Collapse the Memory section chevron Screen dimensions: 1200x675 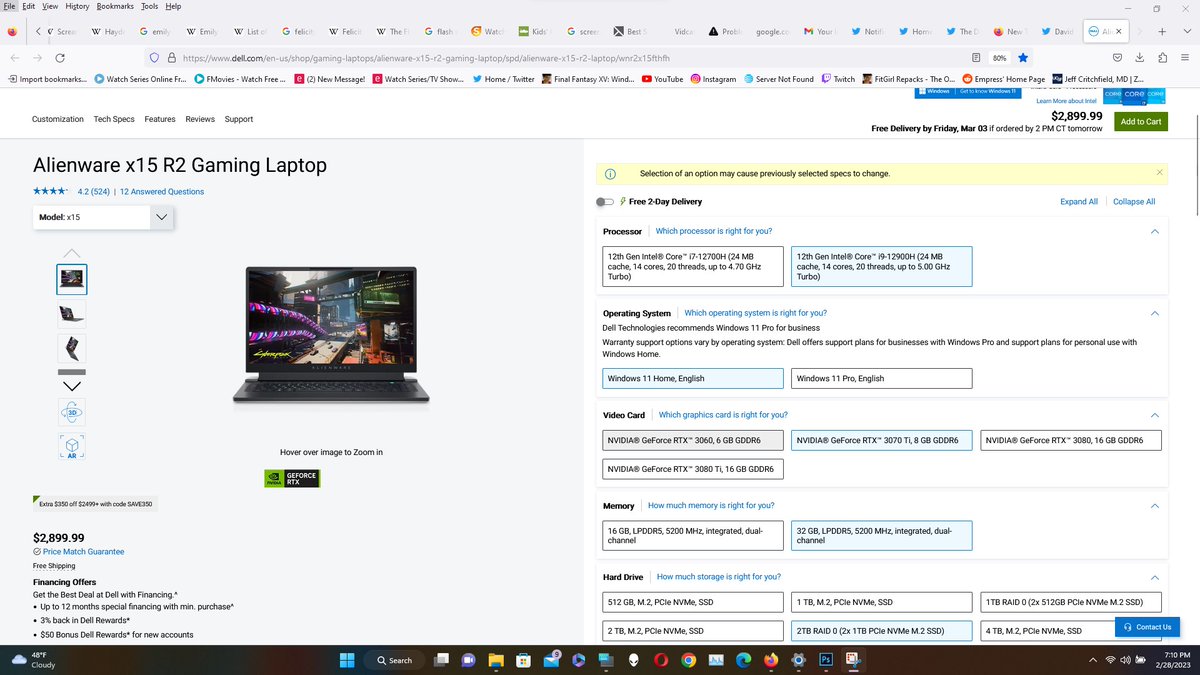pyautogui.click(x=1154, y=506)
